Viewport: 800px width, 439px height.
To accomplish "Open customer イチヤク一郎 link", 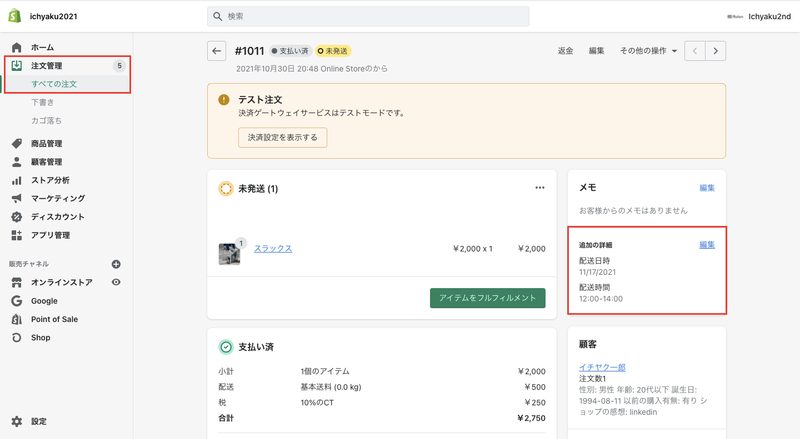I will pyautogui.click(x=602, y=367).
